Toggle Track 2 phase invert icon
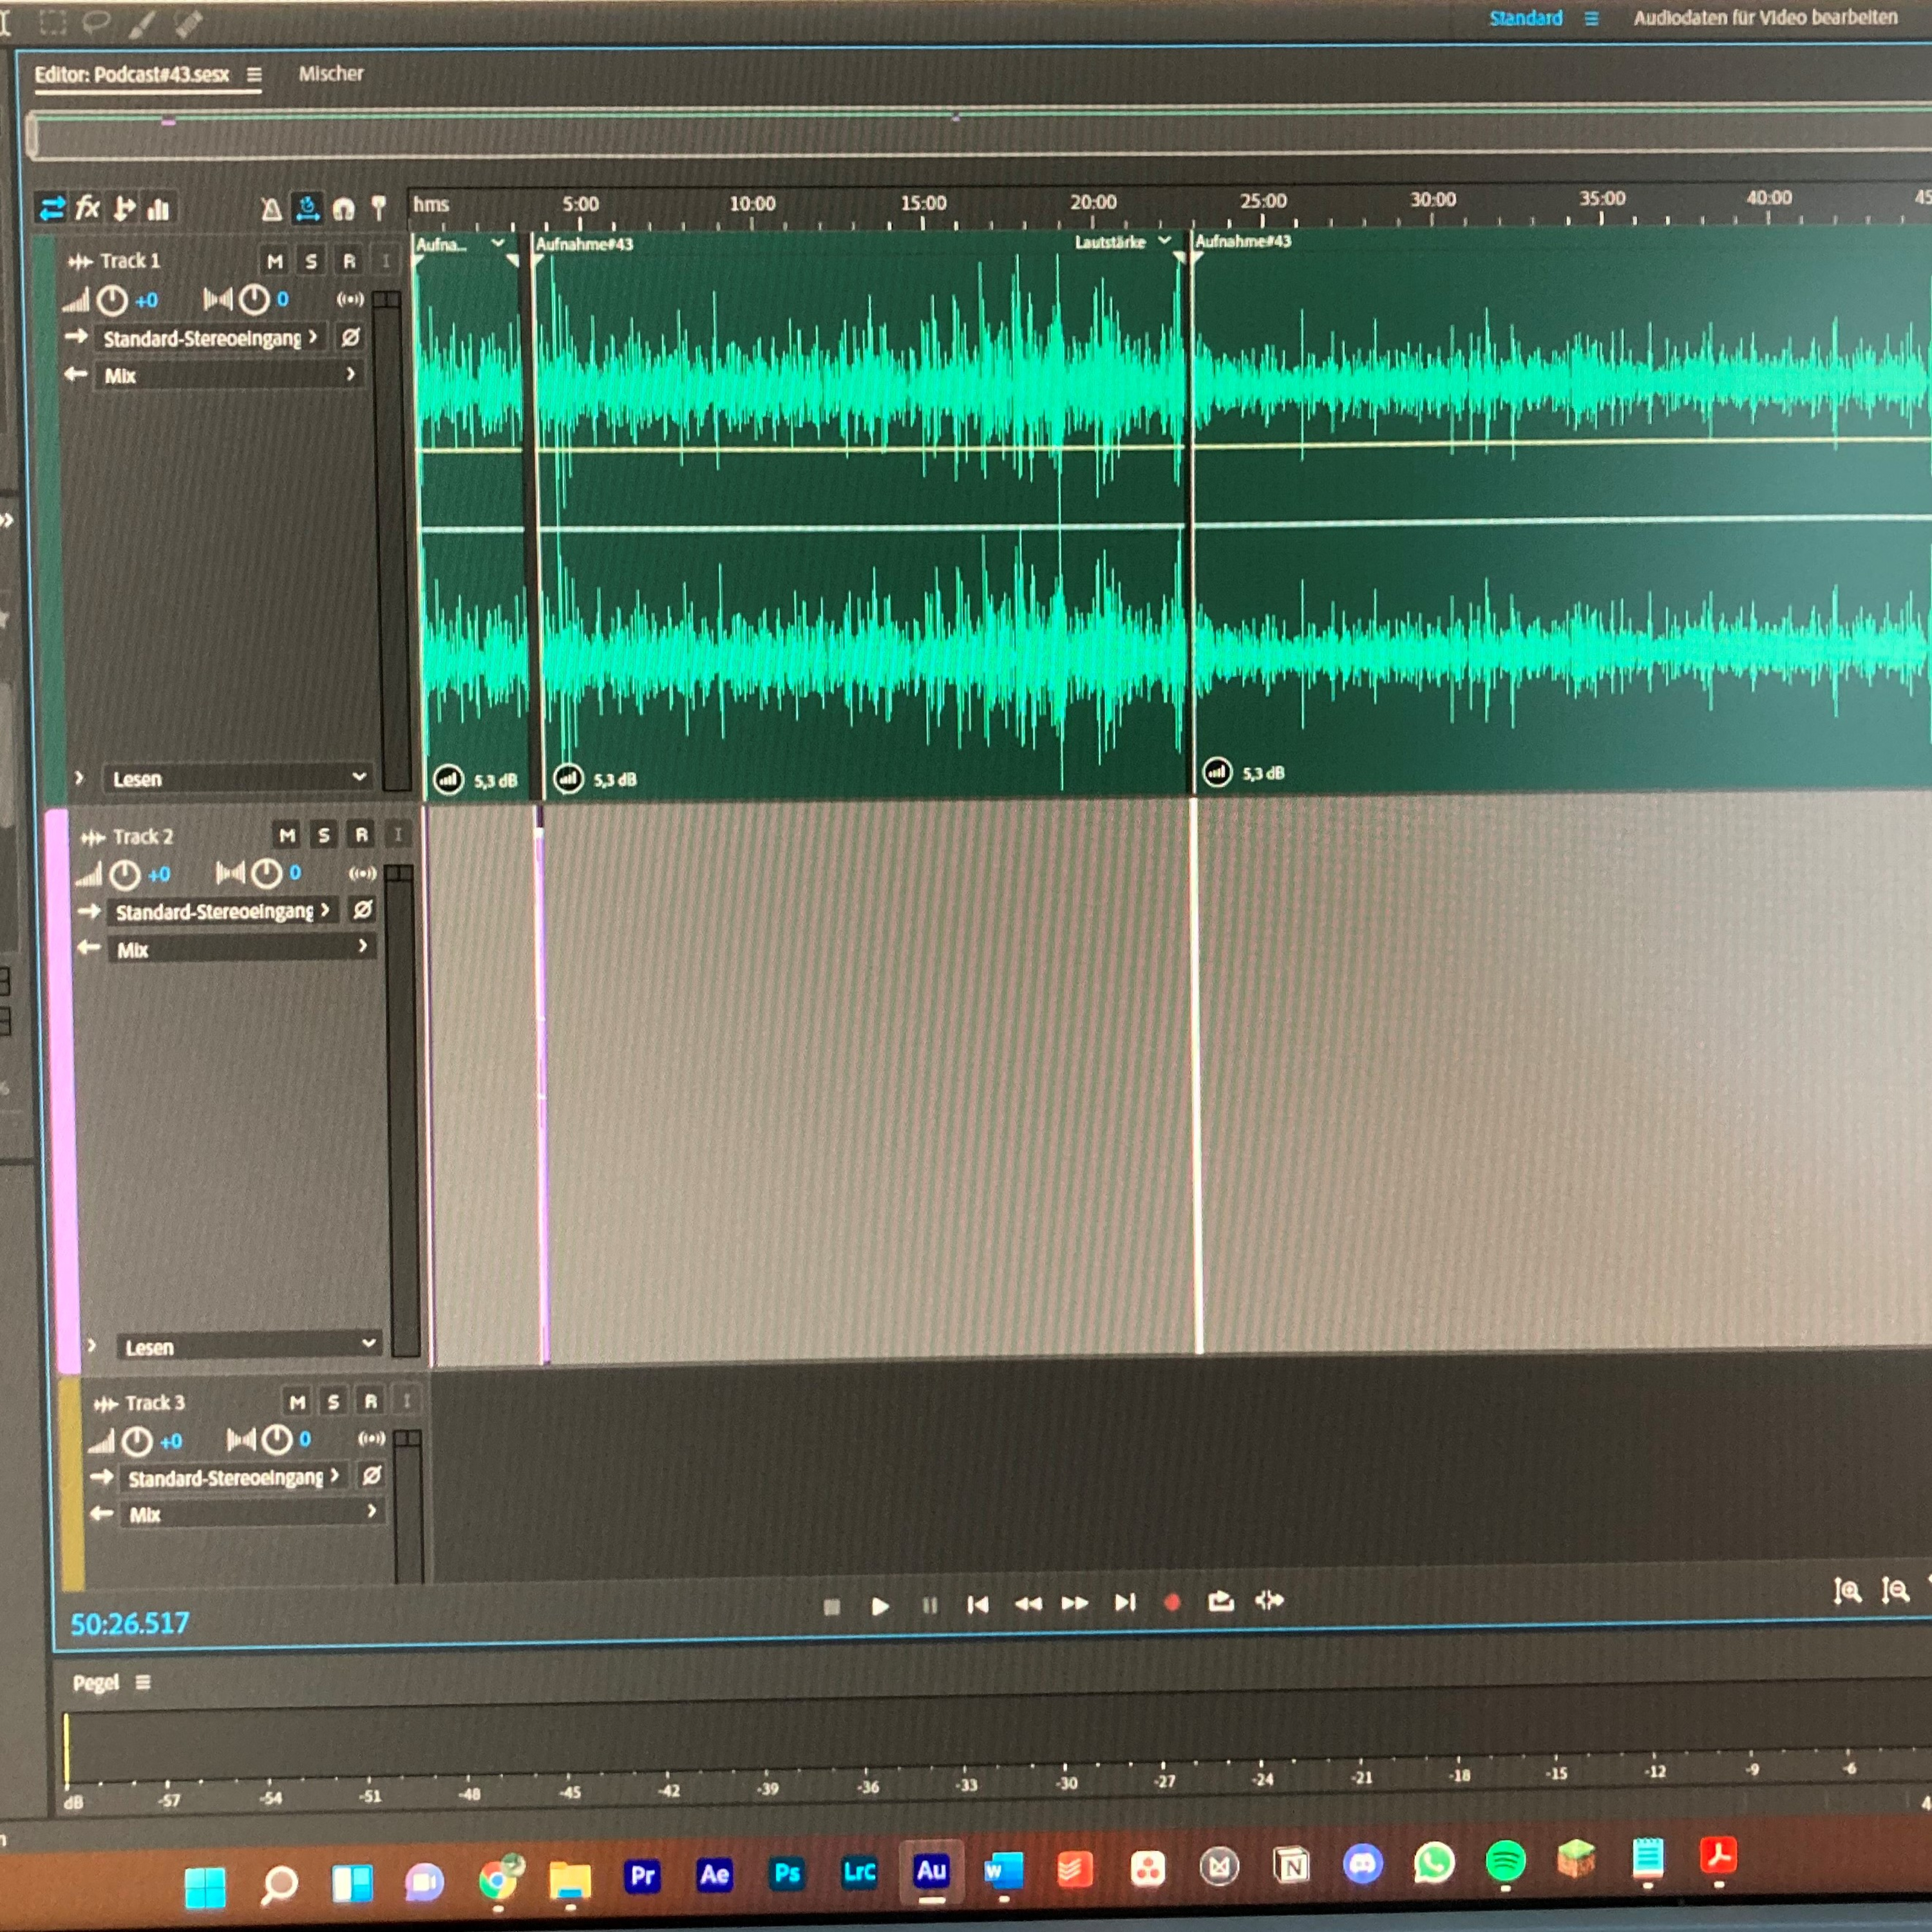 pyautogui.click(x=362, y=909)
